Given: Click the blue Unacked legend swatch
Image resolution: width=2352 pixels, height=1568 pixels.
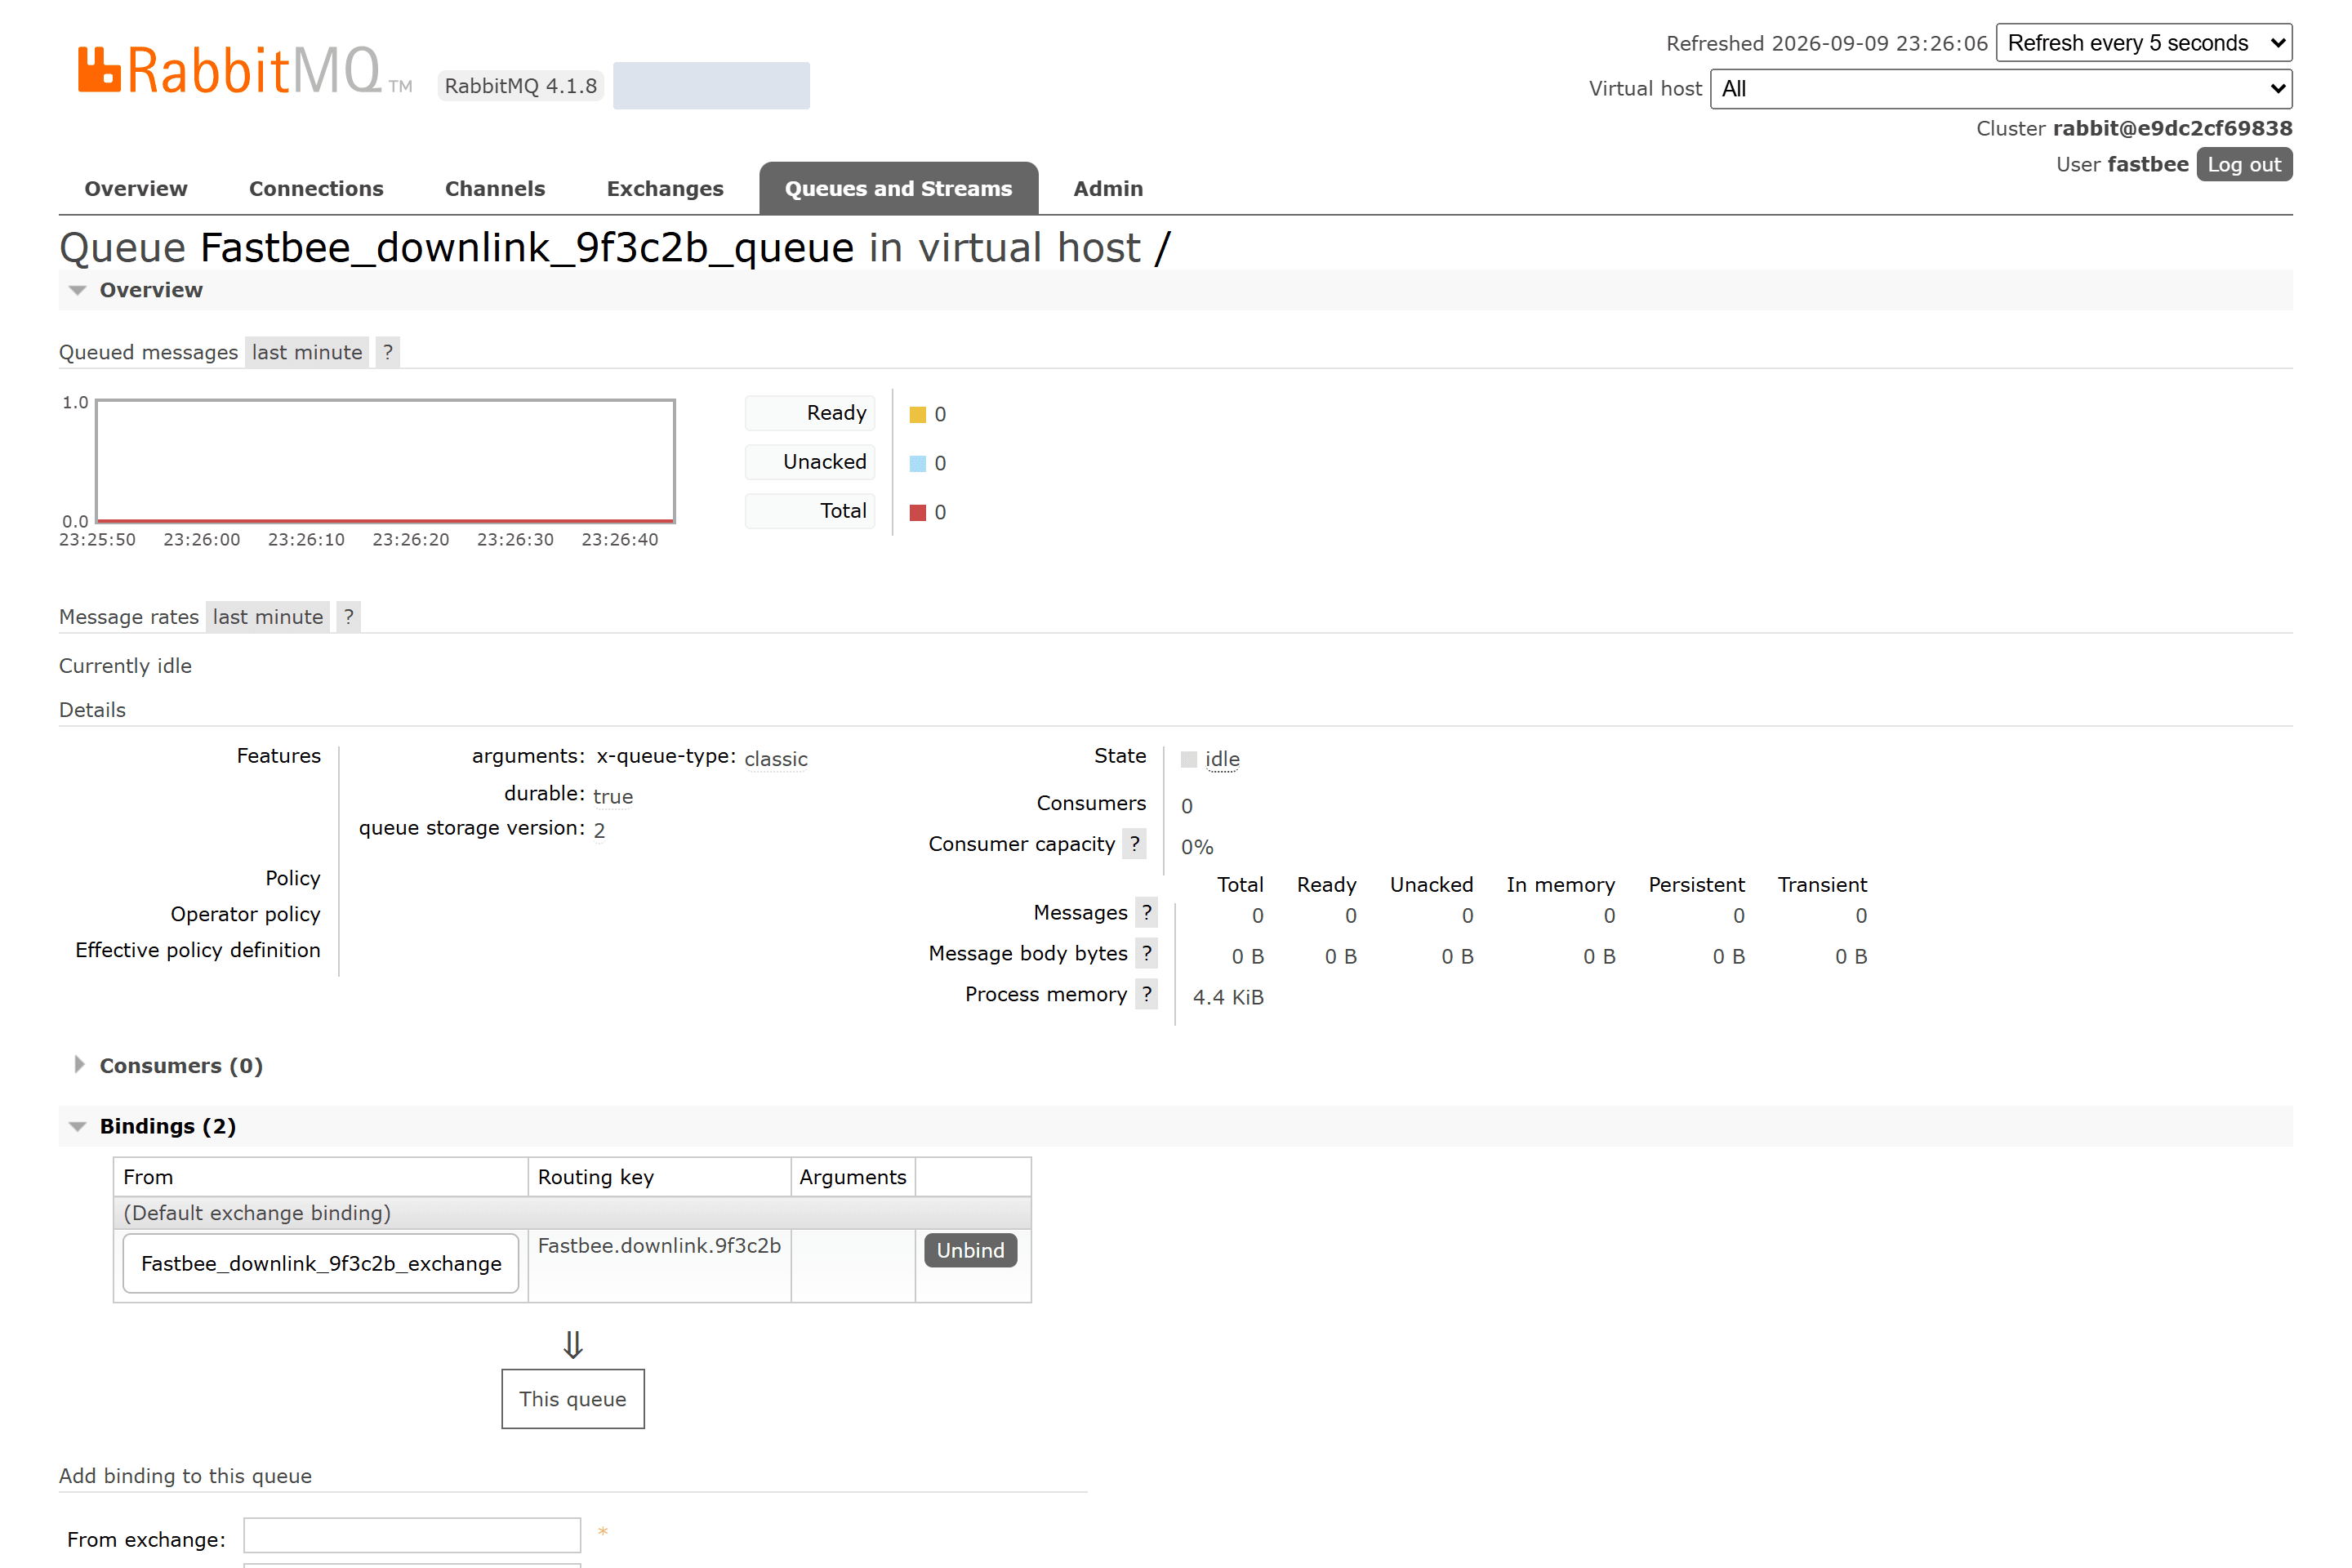Looking at the screenshot, I should (x=918, y=464).
